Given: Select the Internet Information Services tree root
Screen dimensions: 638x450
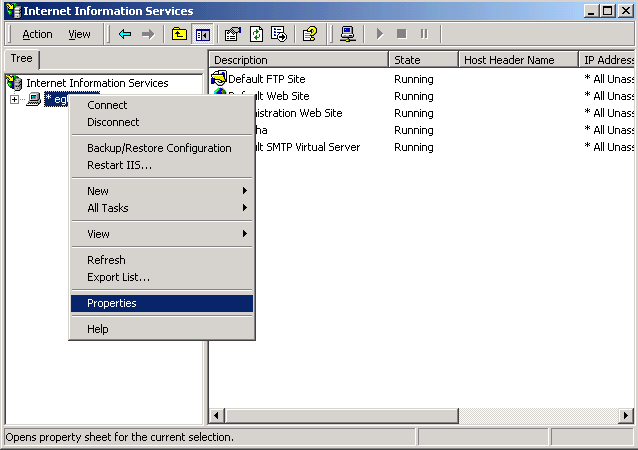Looking at the screenshot, I should (97, 83).
